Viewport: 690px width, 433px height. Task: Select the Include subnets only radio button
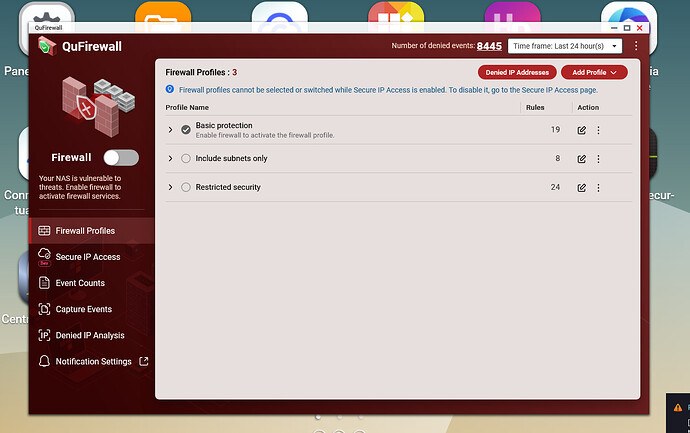coord(186,158)
